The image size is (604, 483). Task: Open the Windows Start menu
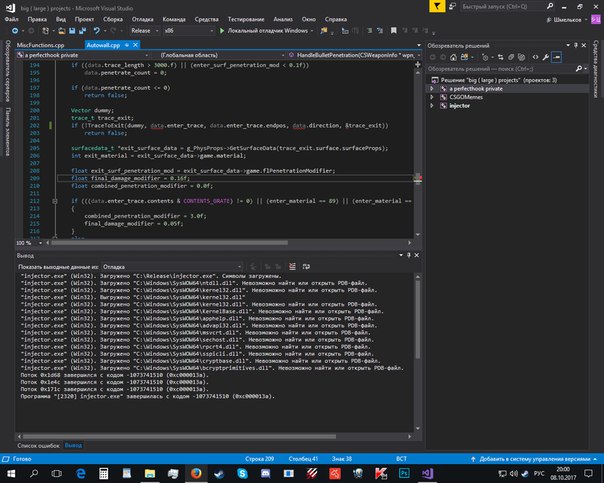[10, 472]
